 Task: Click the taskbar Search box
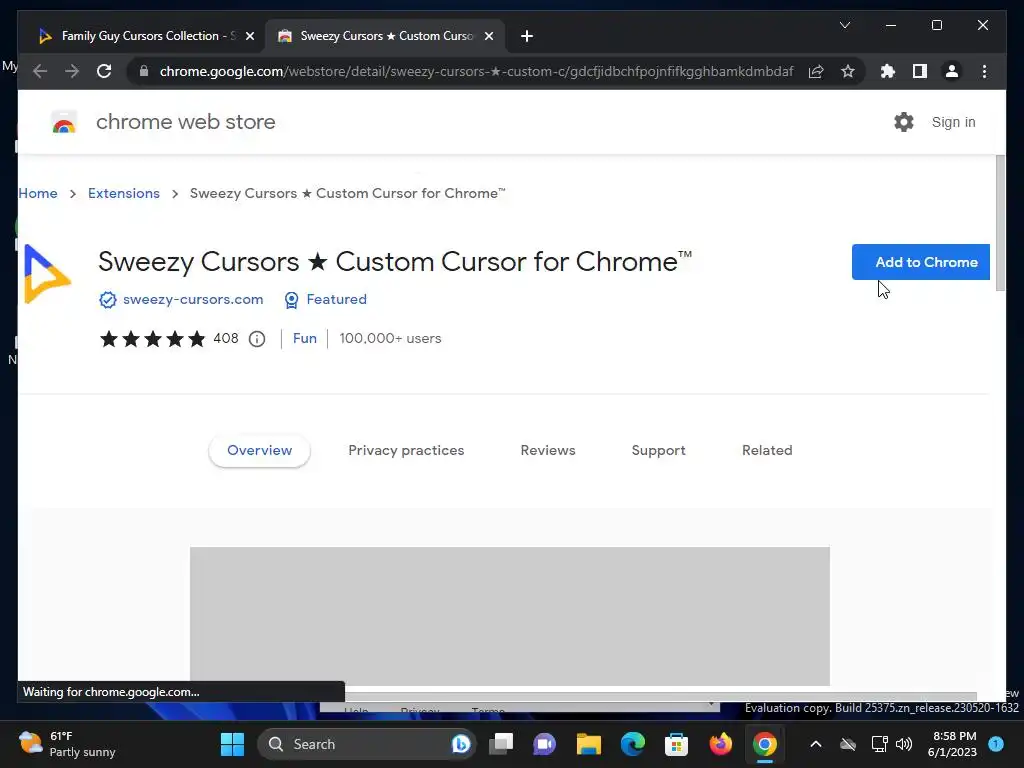click(367, 744)
